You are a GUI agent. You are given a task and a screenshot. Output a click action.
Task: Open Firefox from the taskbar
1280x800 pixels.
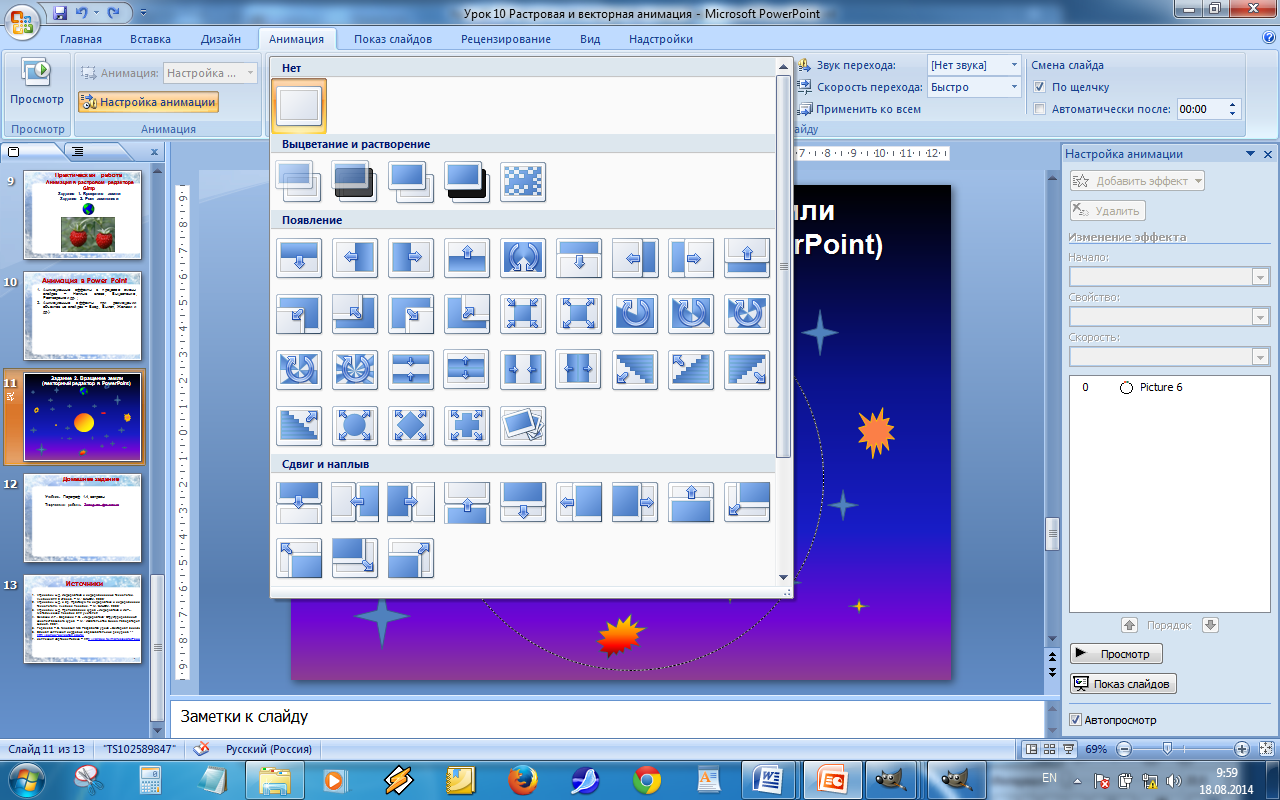521,779
